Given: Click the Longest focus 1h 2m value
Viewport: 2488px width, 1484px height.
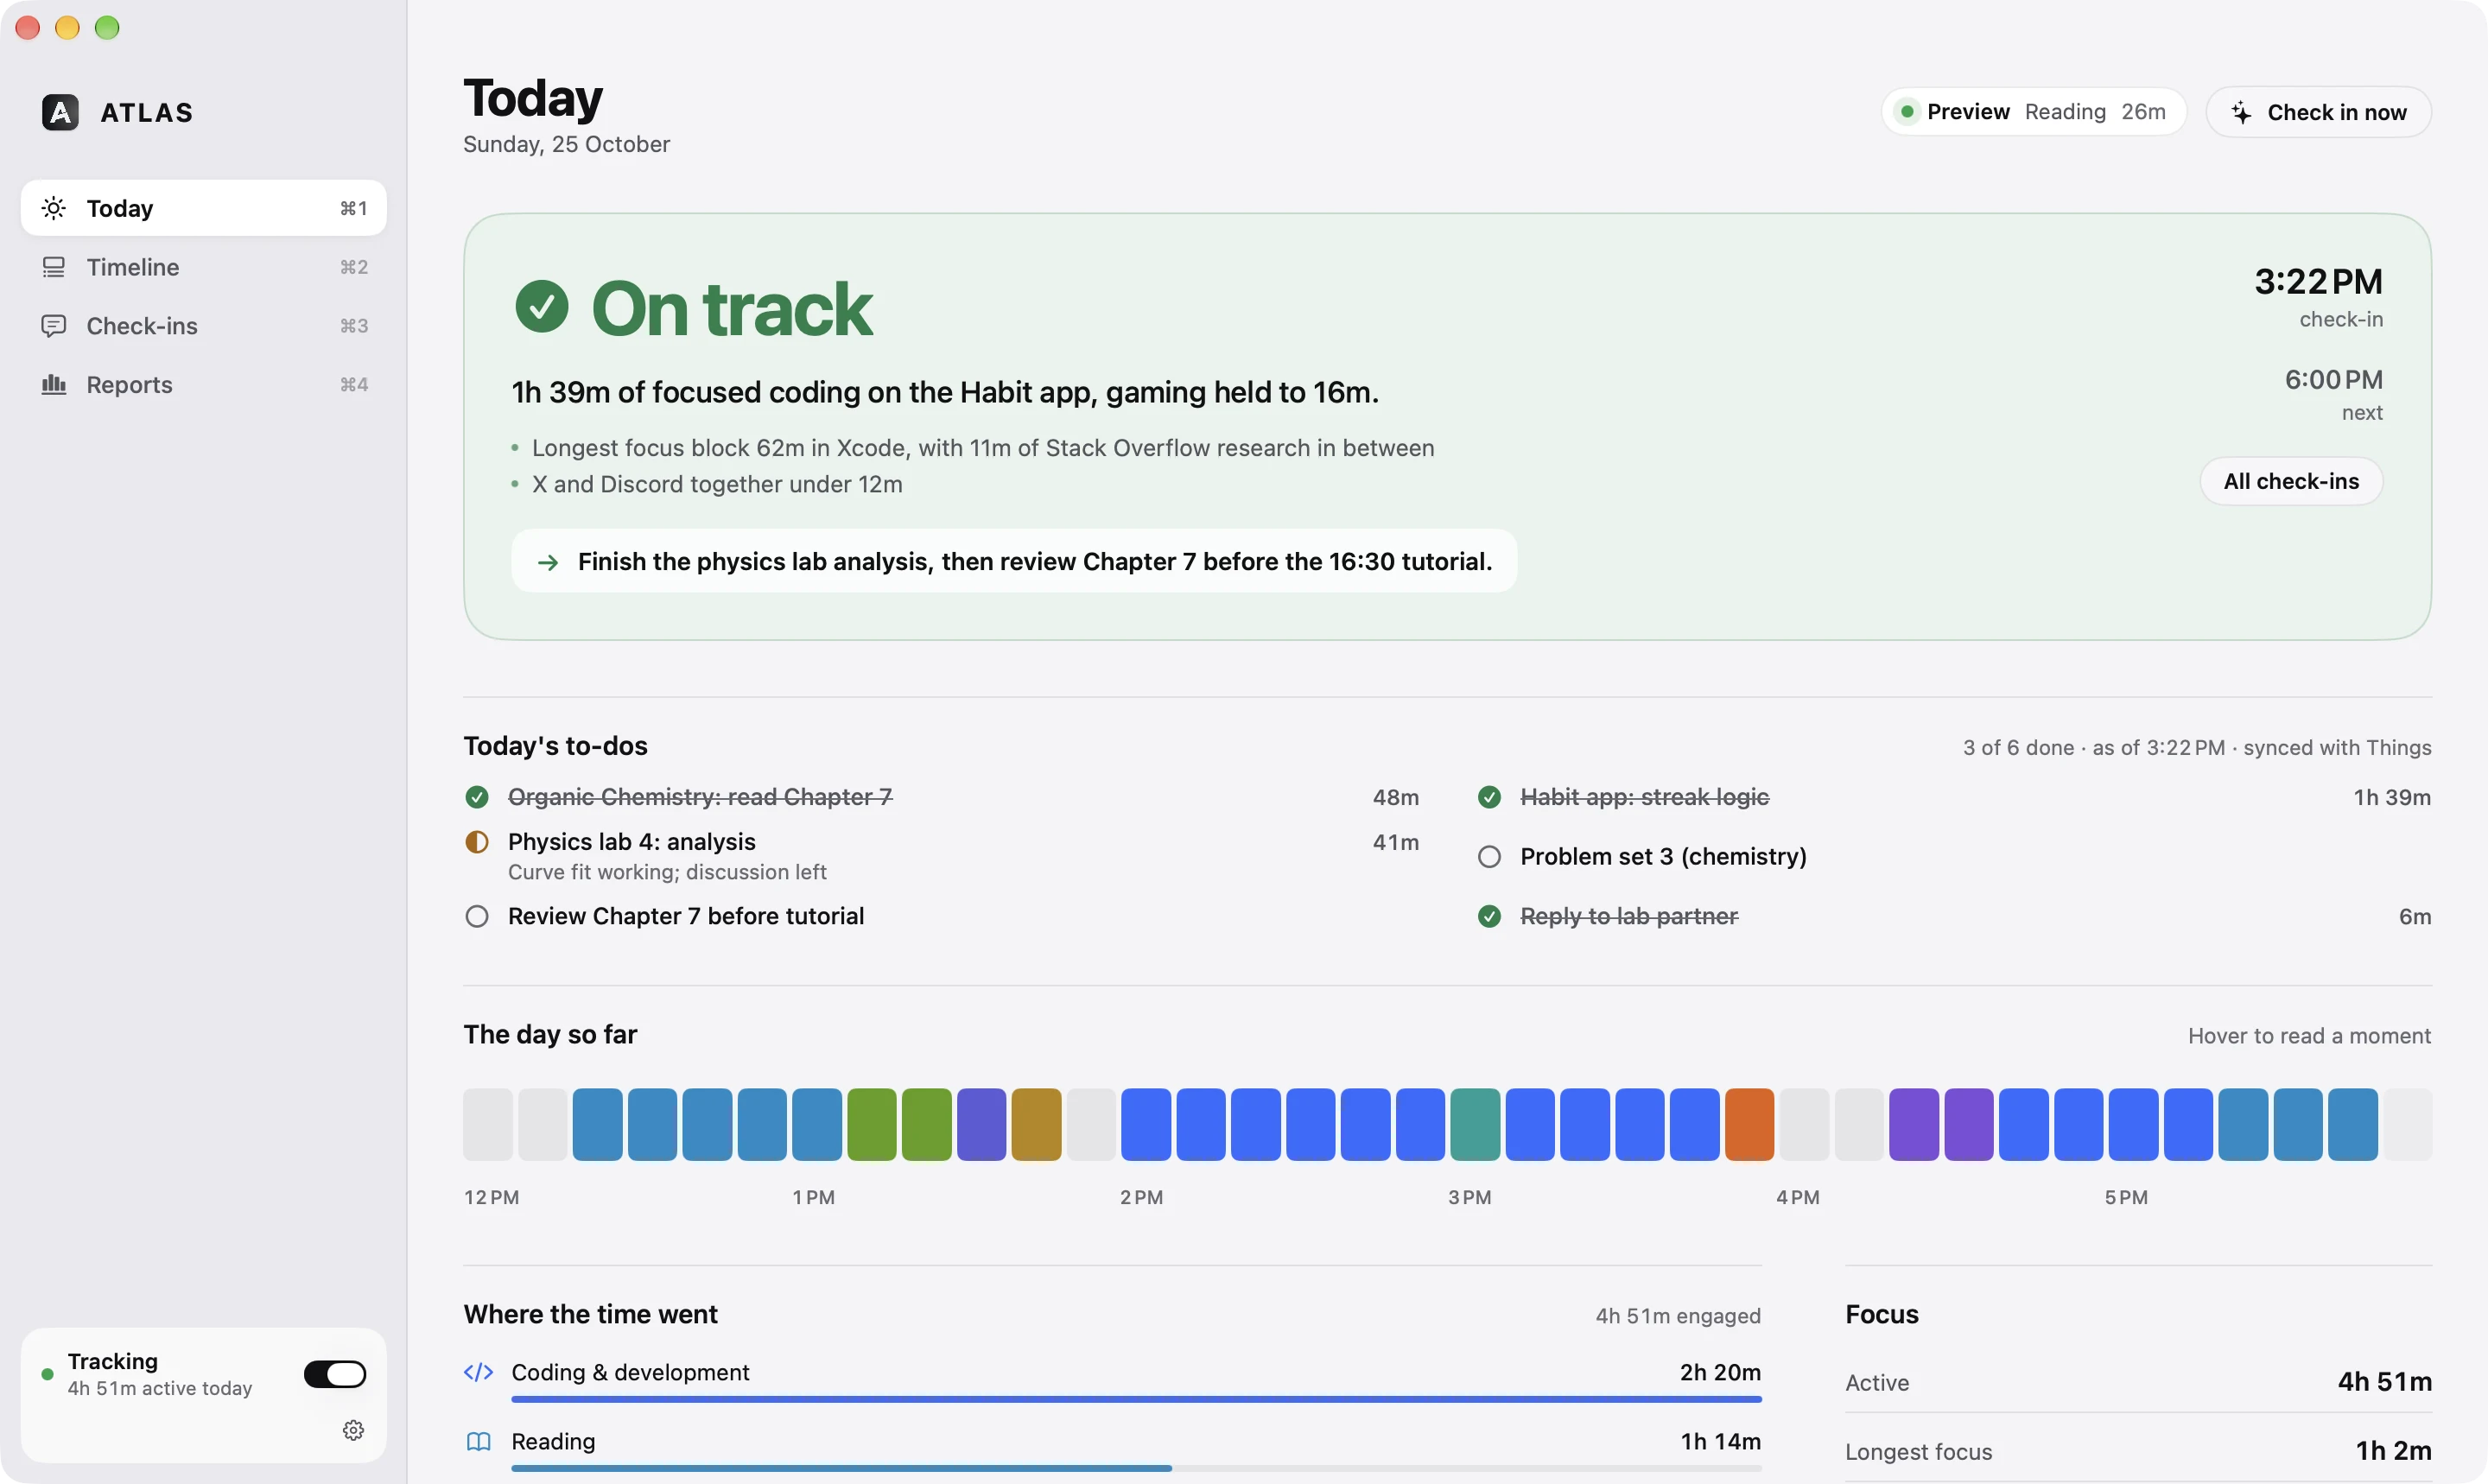Looking at the screenshot, I should point(2393,1450).
